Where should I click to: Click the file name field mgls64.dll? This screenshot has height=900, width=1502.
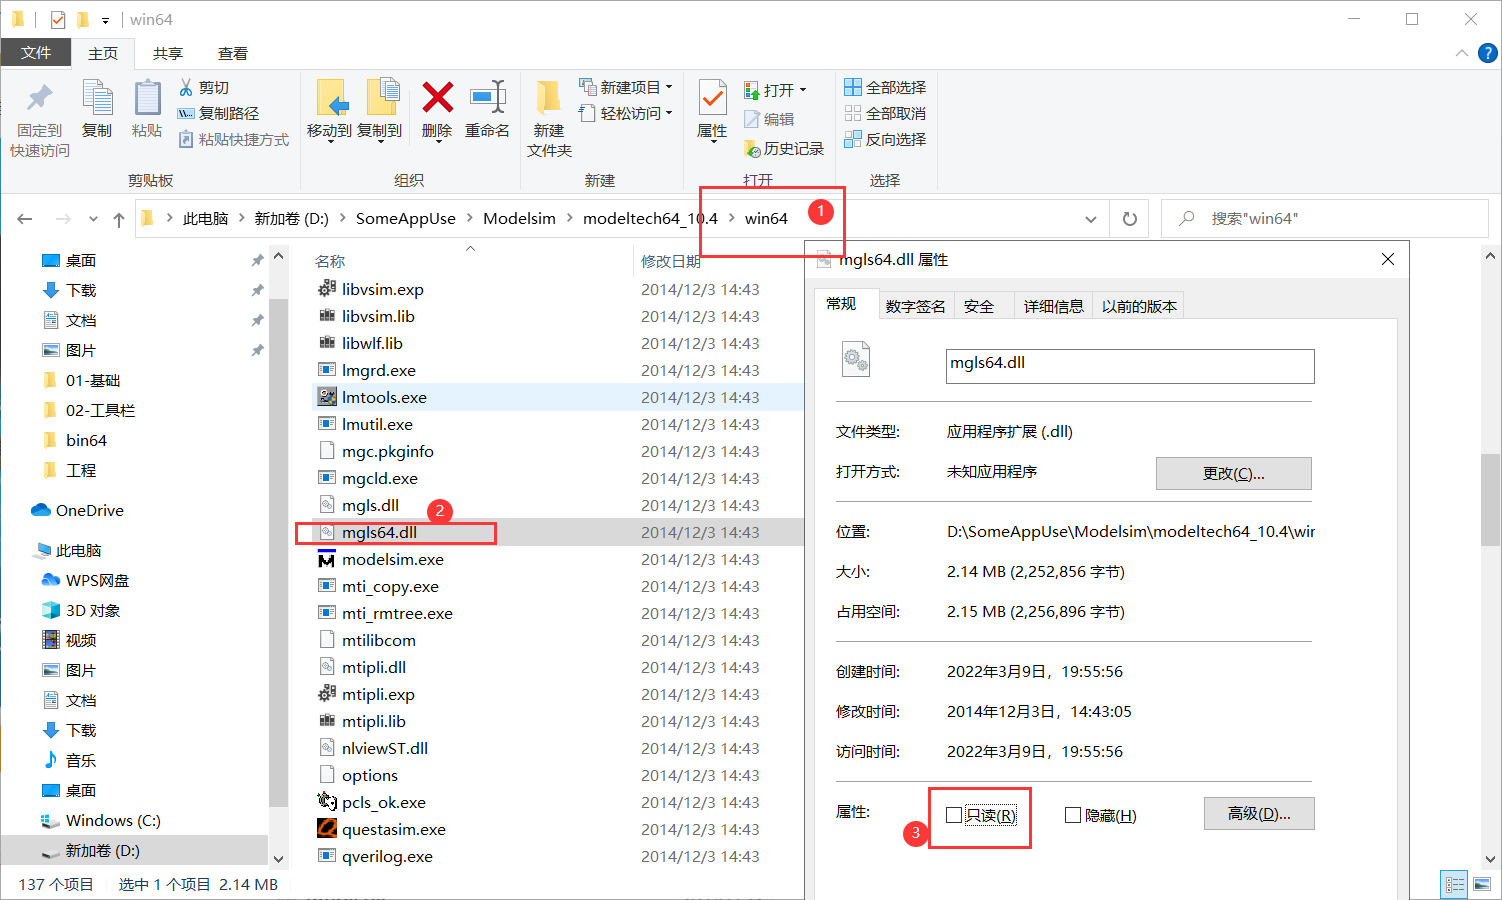coord(1130,366)
